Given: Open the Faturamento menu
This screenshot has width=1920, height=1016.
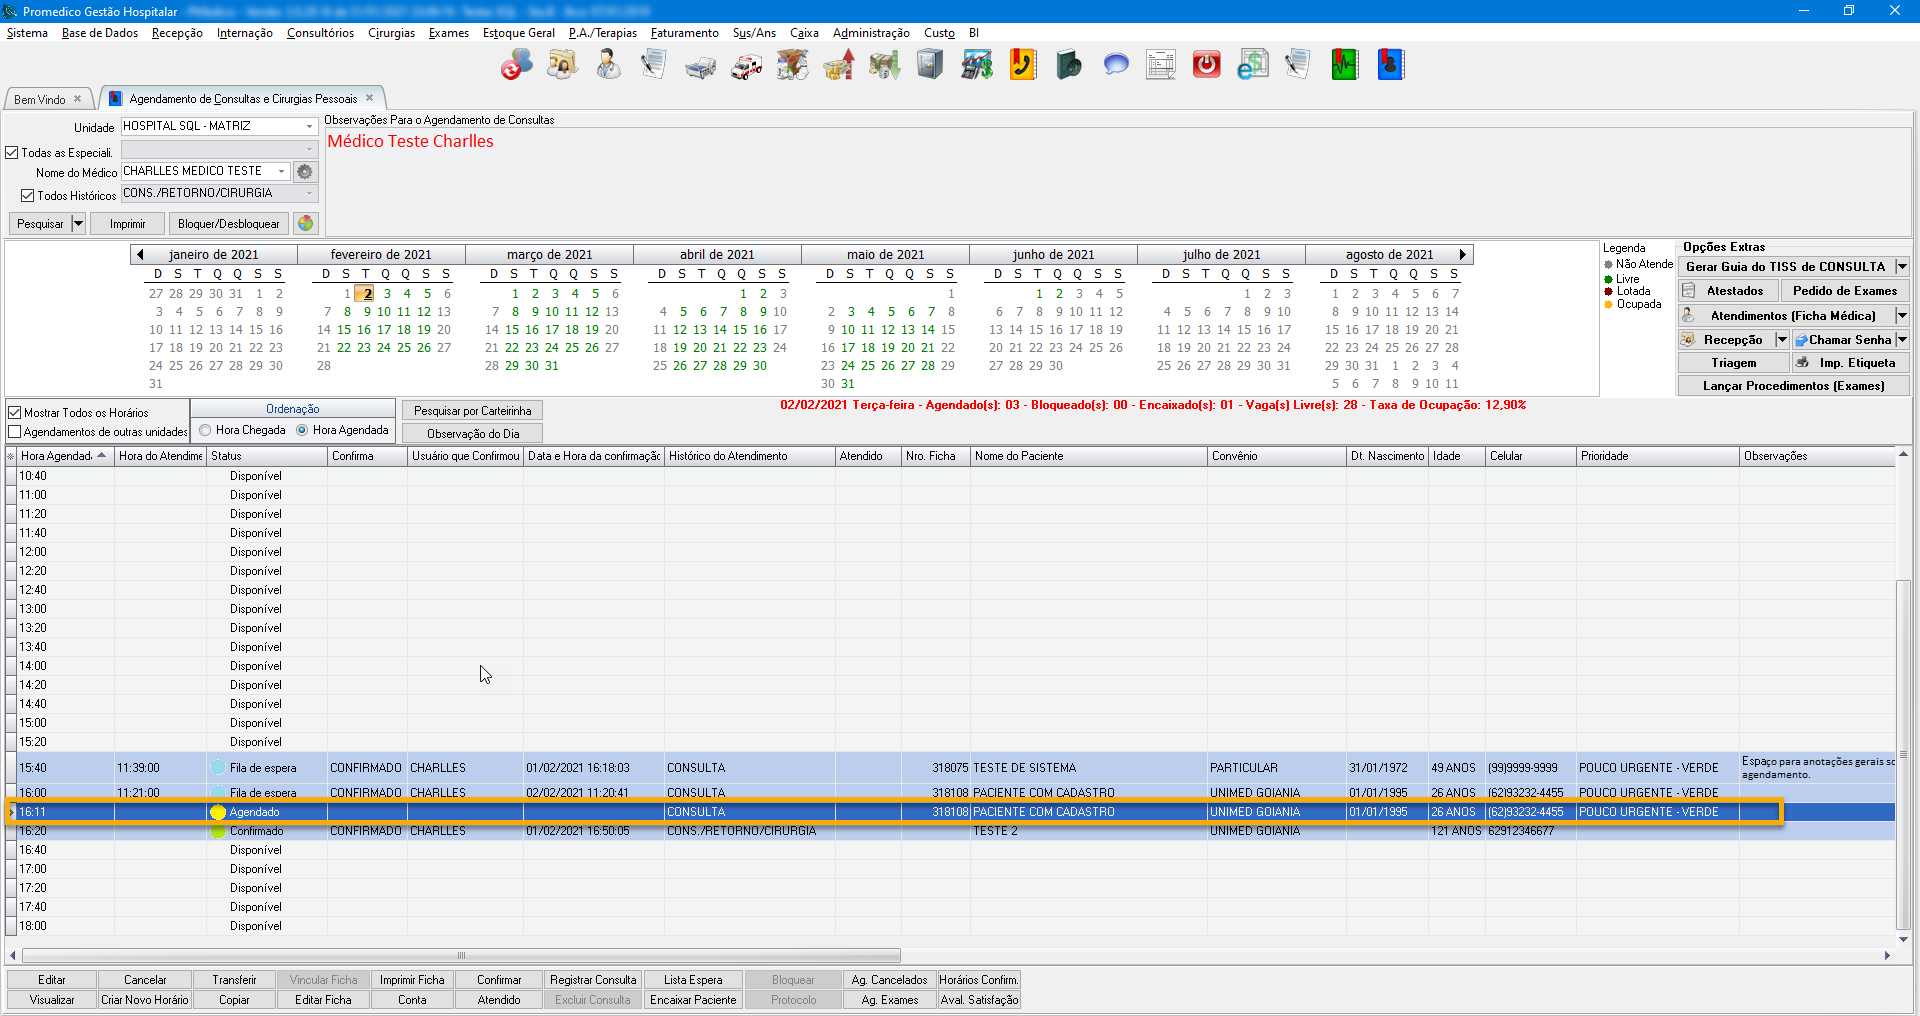Looking at the screenshot, I should pos(684,33).
